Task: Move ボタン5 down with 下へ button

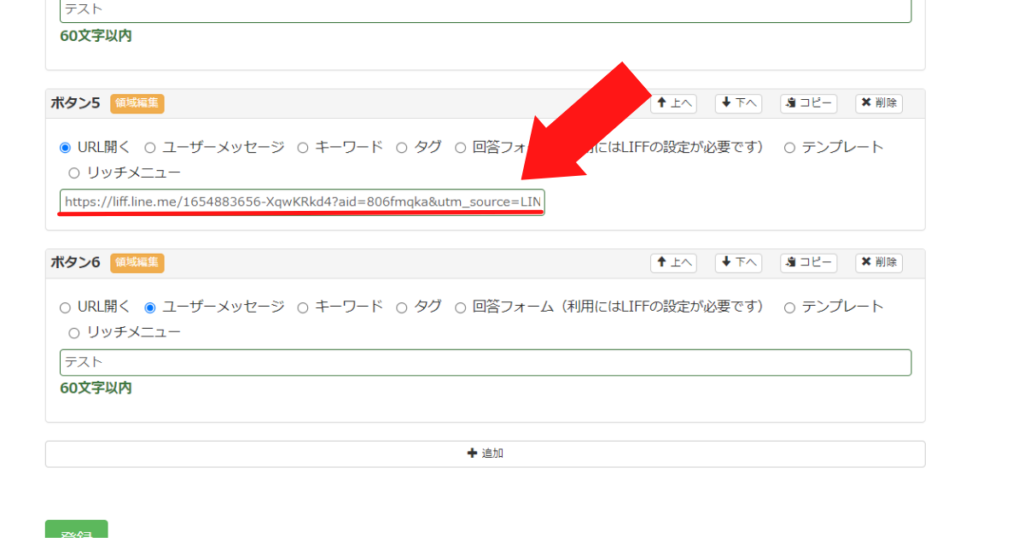Action: click(x=739, y=103)
